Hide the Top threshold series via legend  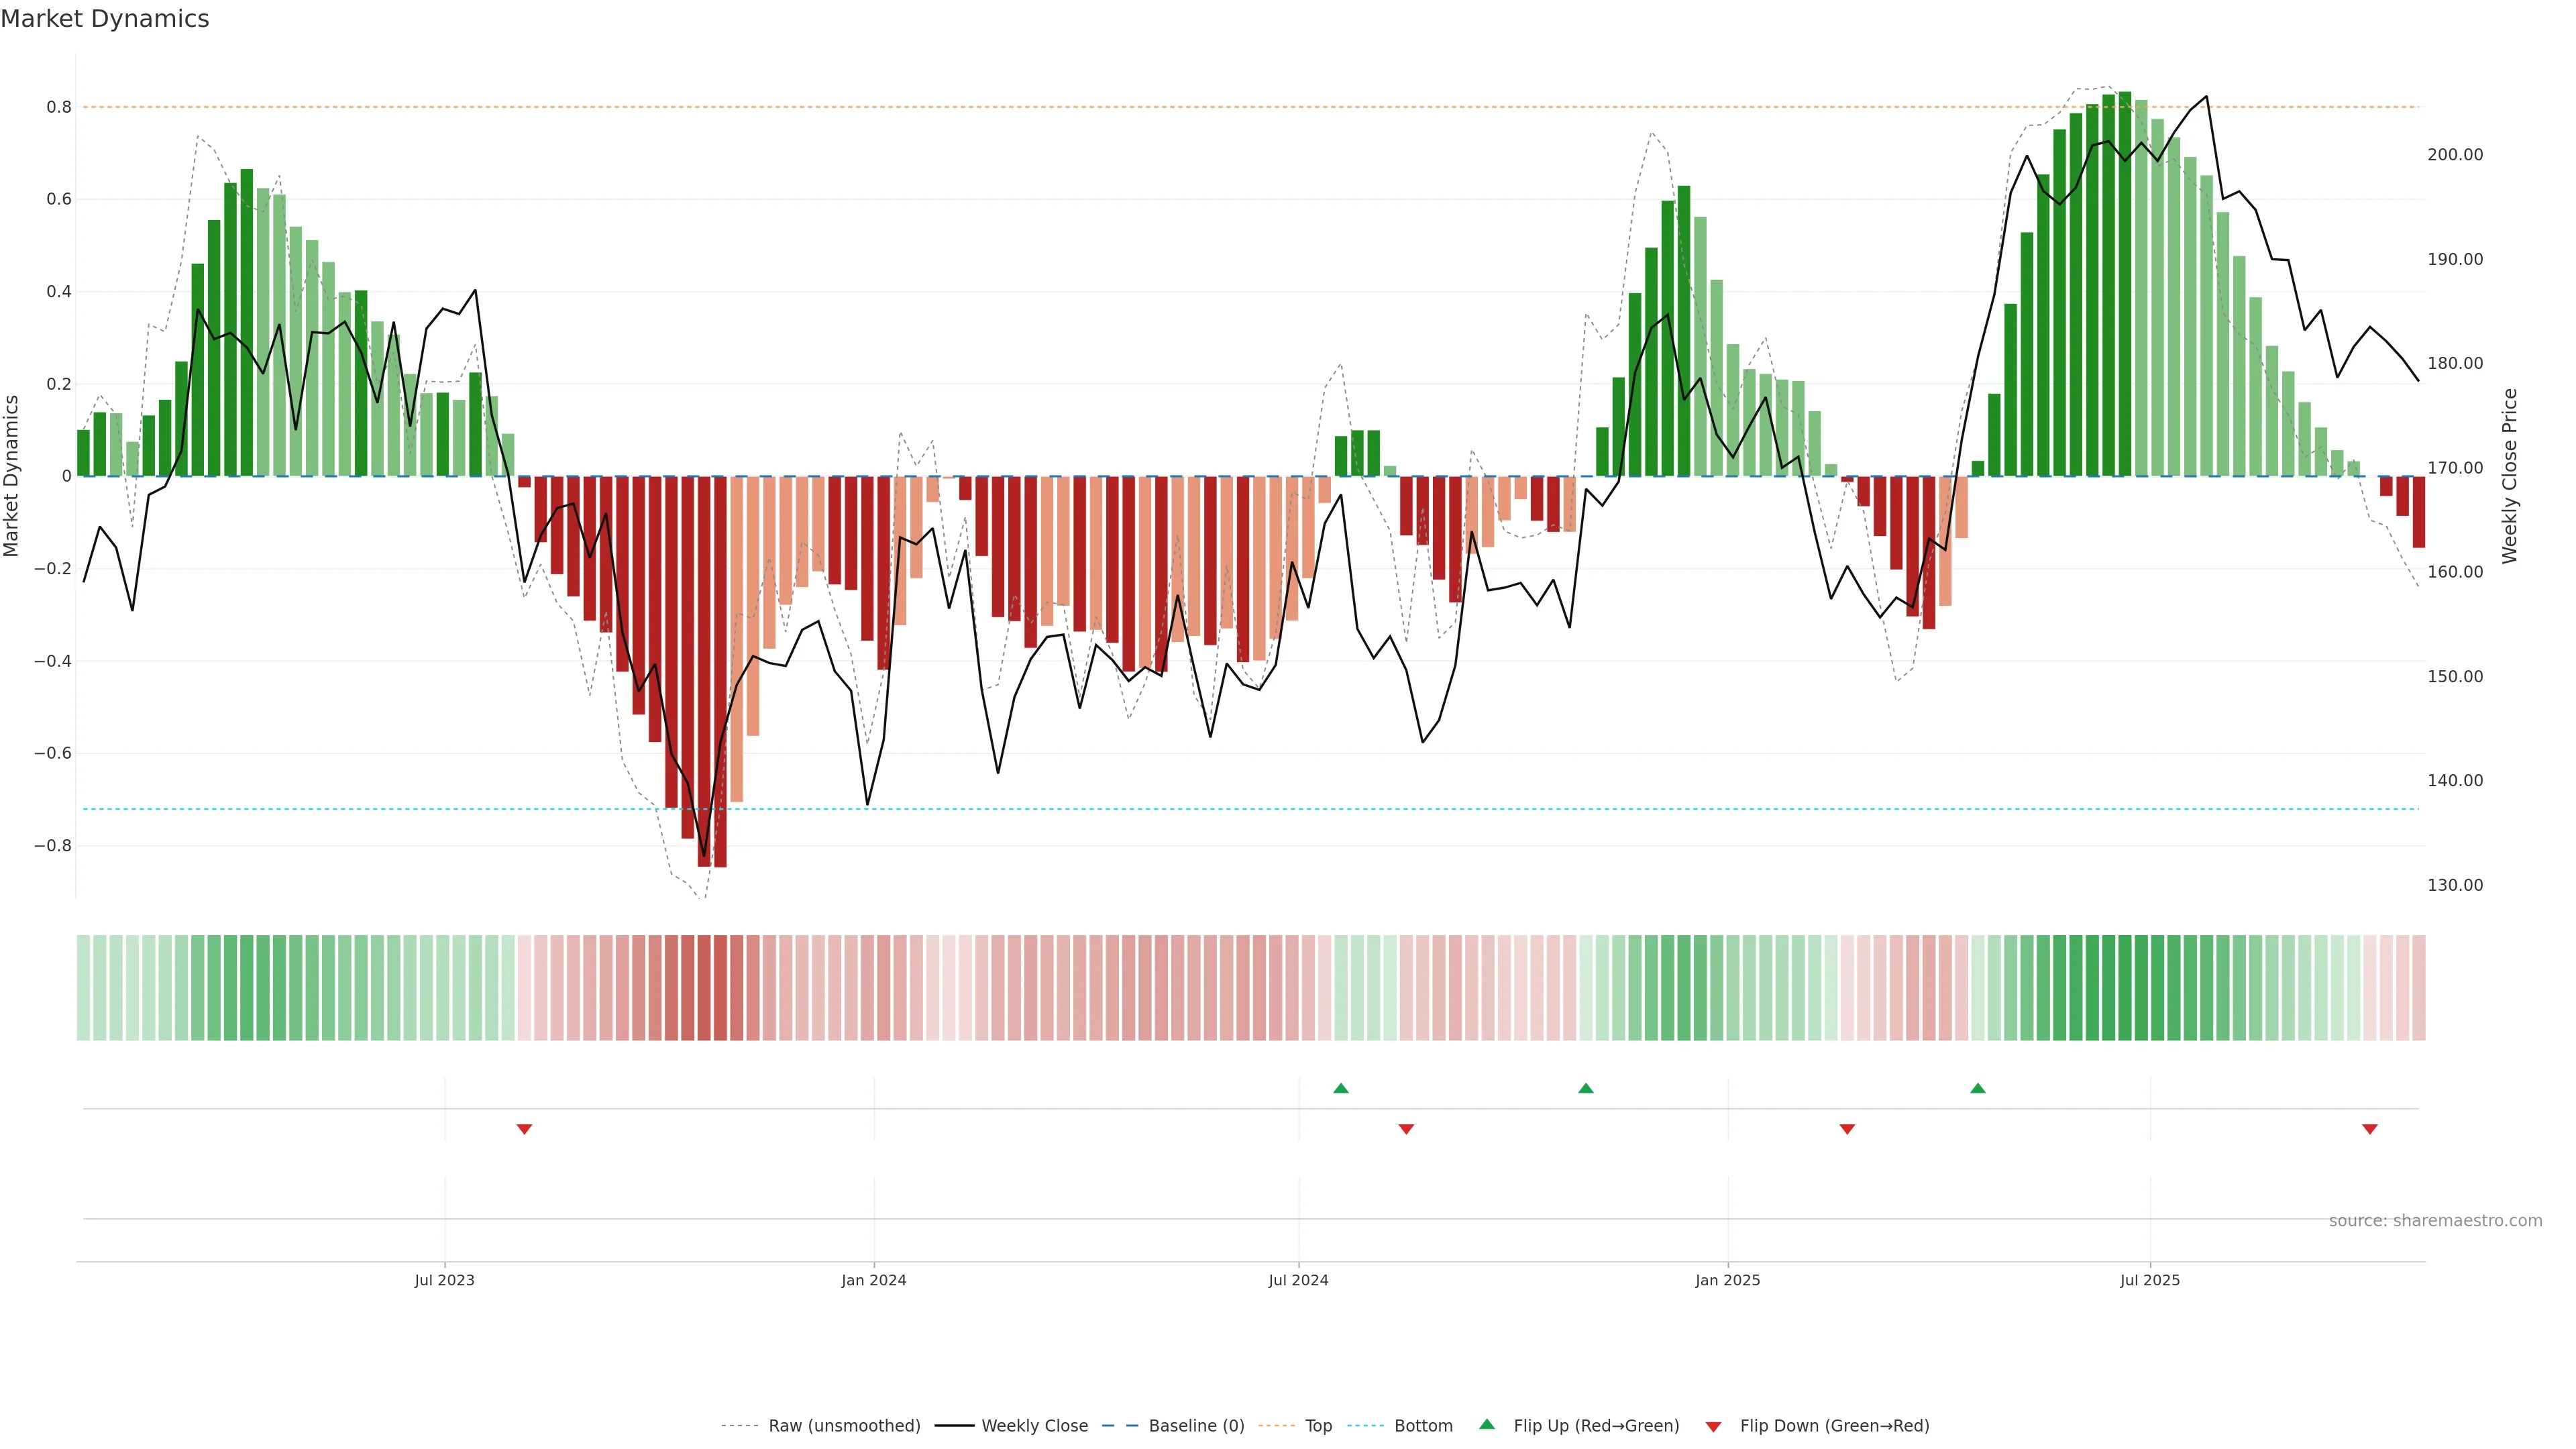click(1318, 1426)
